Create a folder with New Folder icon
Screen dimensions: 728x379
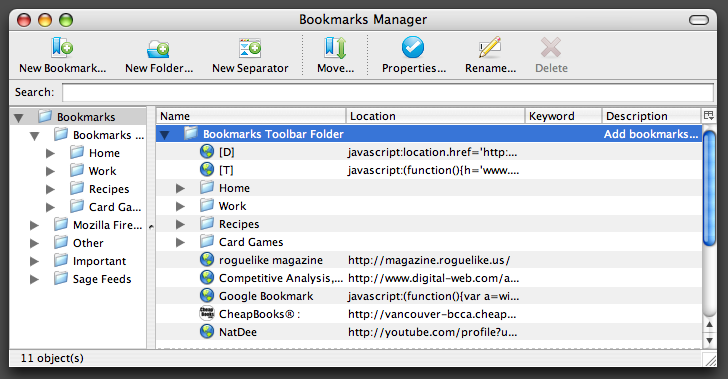(x=158, y=48)
